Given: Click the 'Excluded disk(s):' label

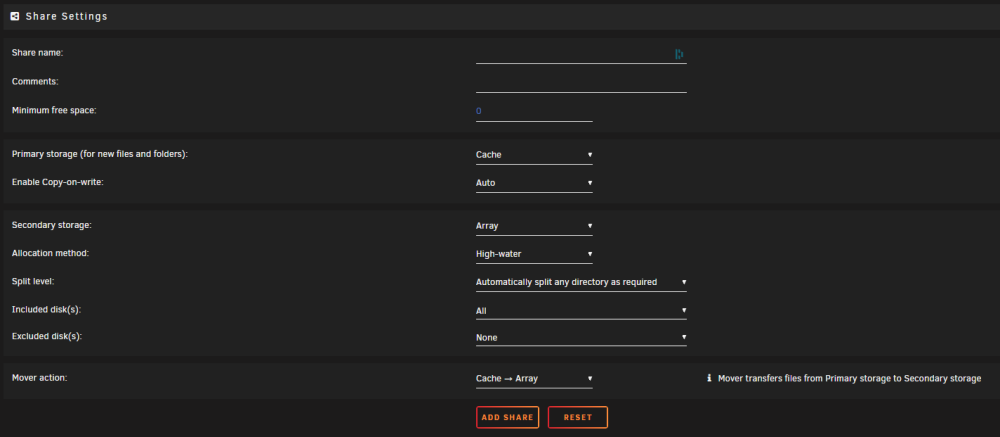Looking at the screenshot, I should click(x=47, y=336).
